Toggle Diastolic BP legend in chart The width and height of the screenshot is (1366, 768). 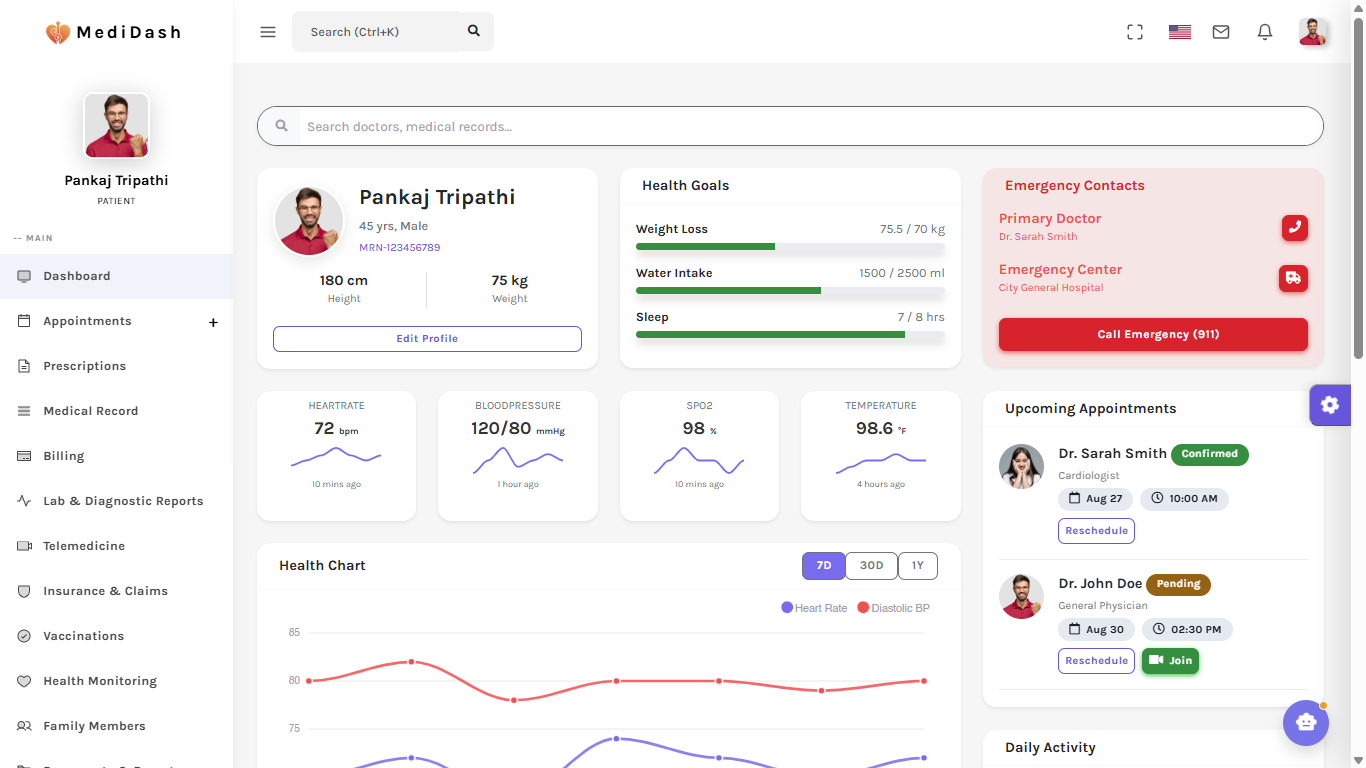(894, 608)
